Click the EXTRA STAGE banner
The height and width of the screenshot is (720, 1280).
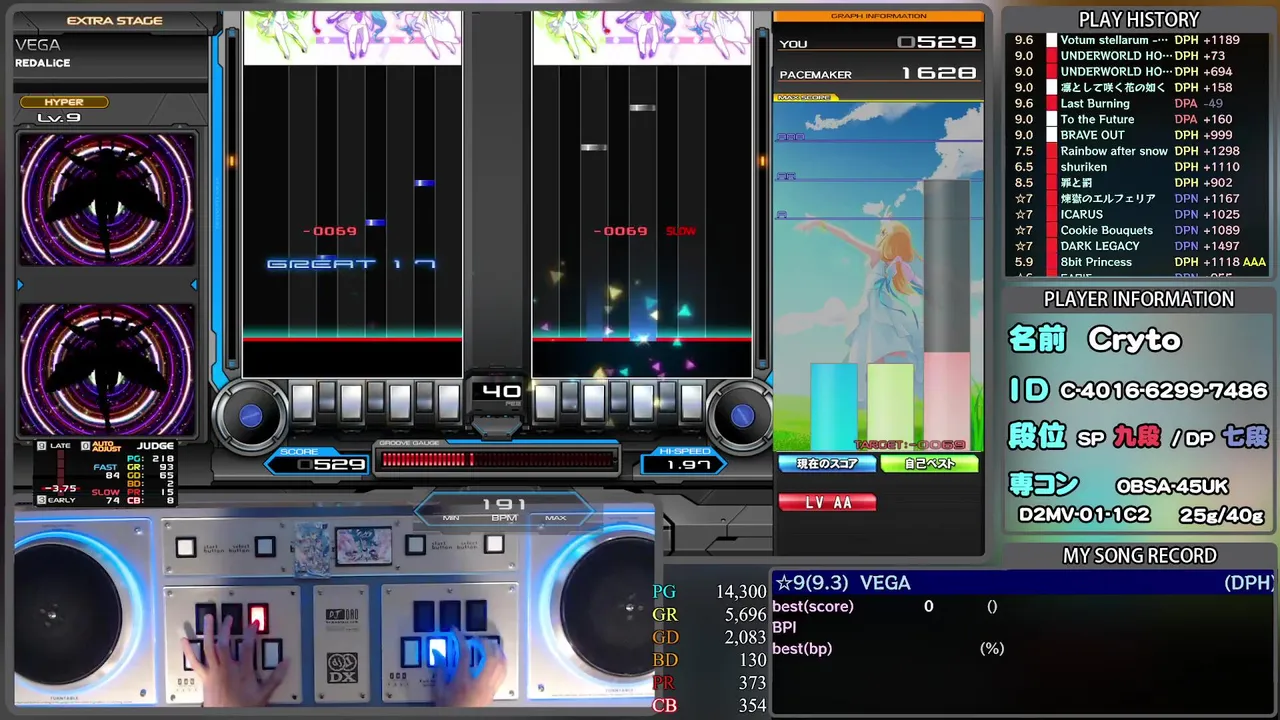114,20
